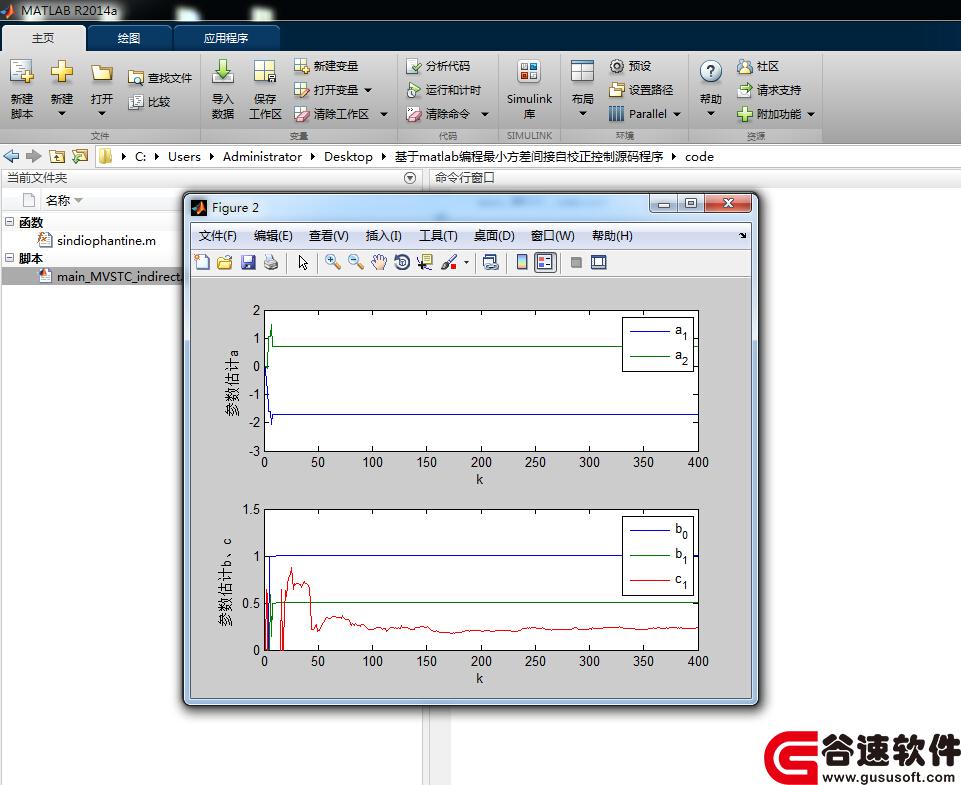Image resolution: width=961 pixels, height=785 pixels.
Task: Click the forward navigation arrow
Action: [x=34, y=156]
